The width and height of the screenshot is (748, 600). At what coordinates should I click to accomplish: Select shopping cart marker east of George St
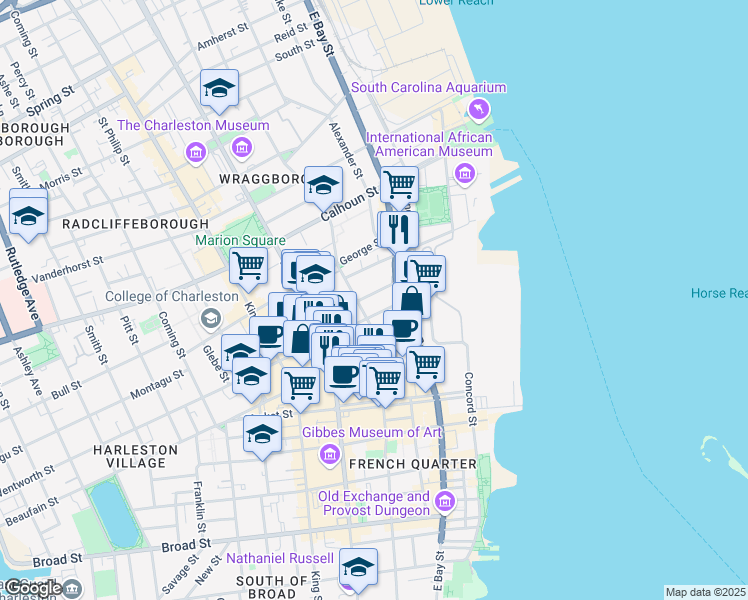point(426,272)
